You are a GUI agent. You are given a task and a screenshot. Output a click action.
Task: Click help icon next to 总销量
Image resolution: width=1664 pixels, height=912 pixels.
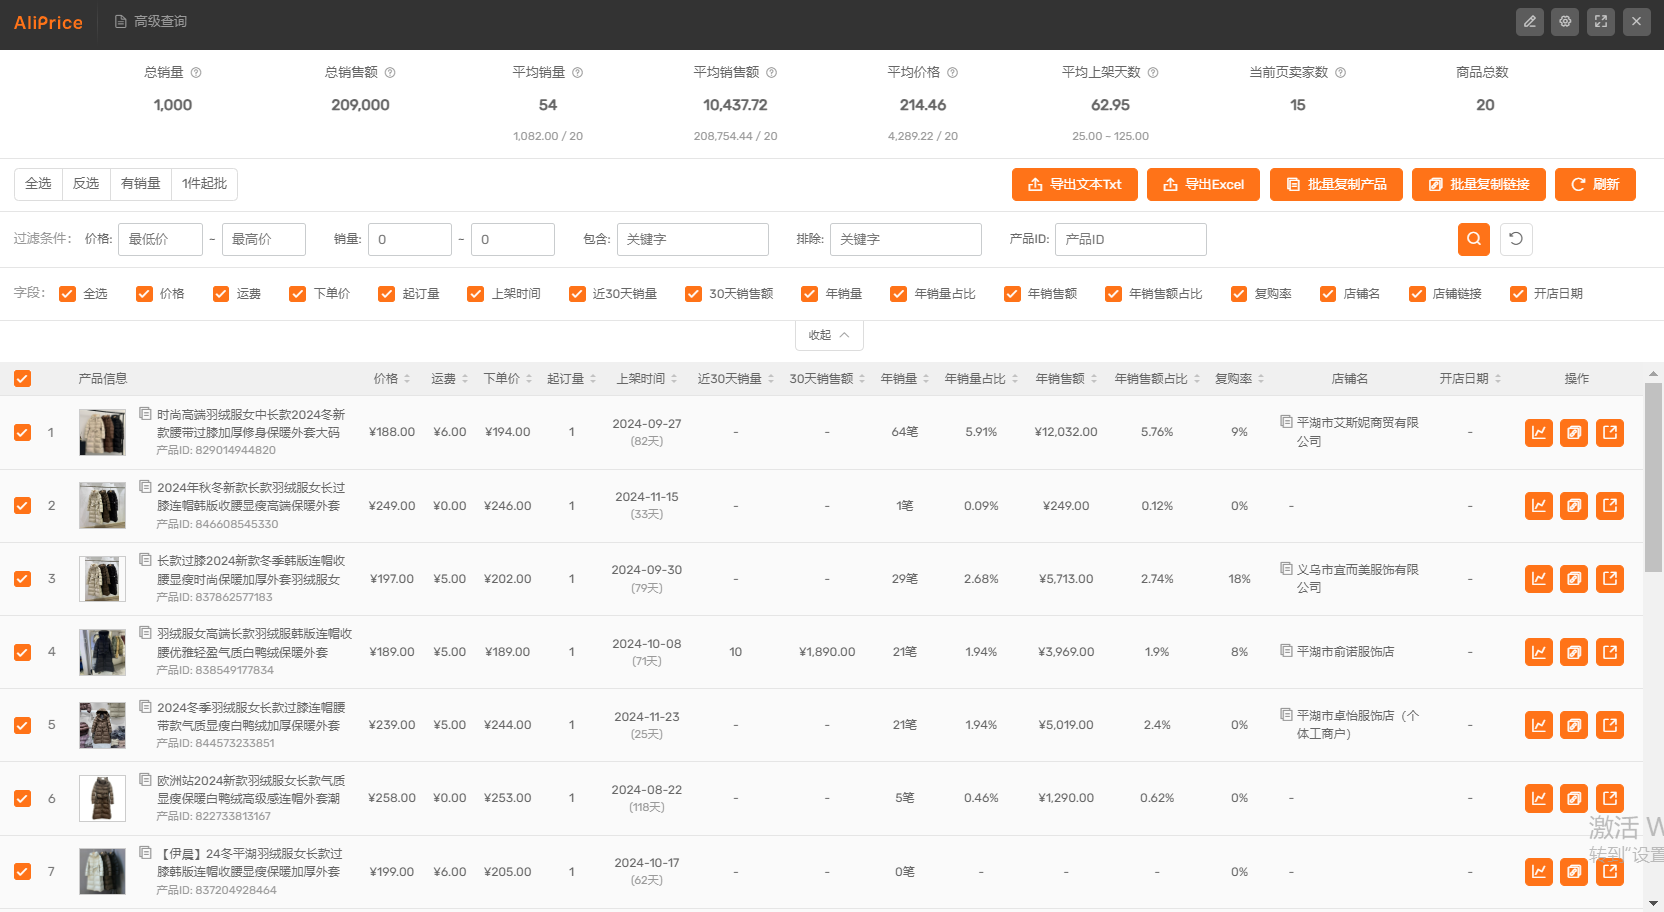pyautogui.click(x=196, y=73)
